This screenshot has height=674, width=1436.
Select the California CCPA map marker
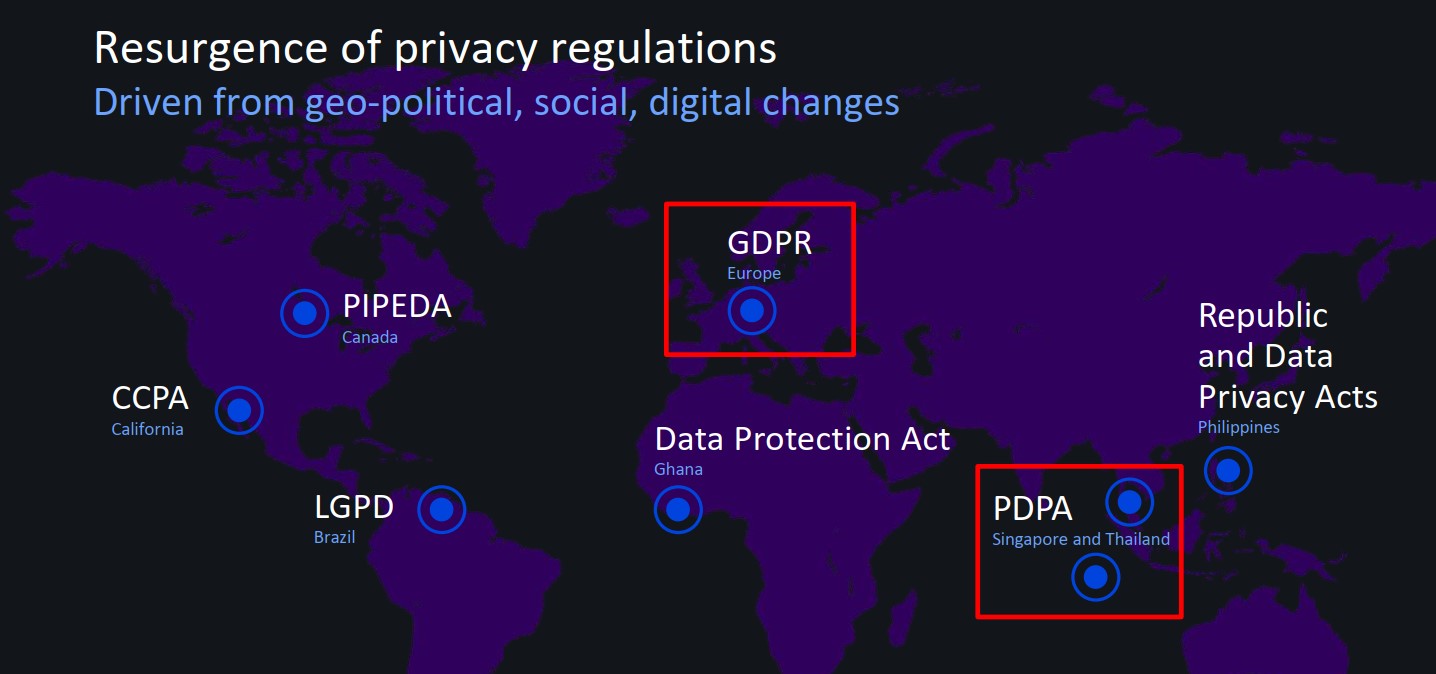pos(239,410)
